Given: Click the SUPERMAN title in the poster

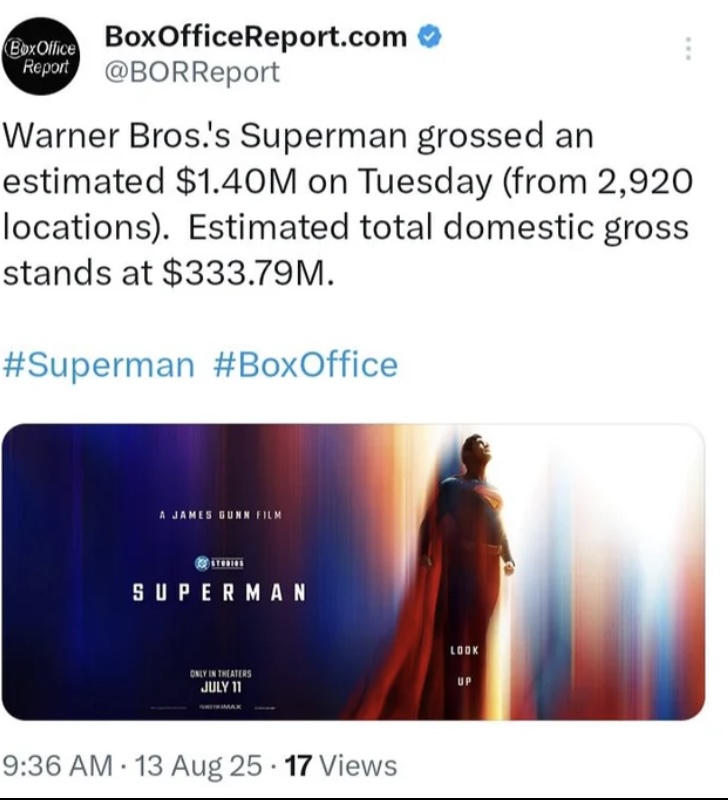Looking at the screenshot, I should coord(219,592).
